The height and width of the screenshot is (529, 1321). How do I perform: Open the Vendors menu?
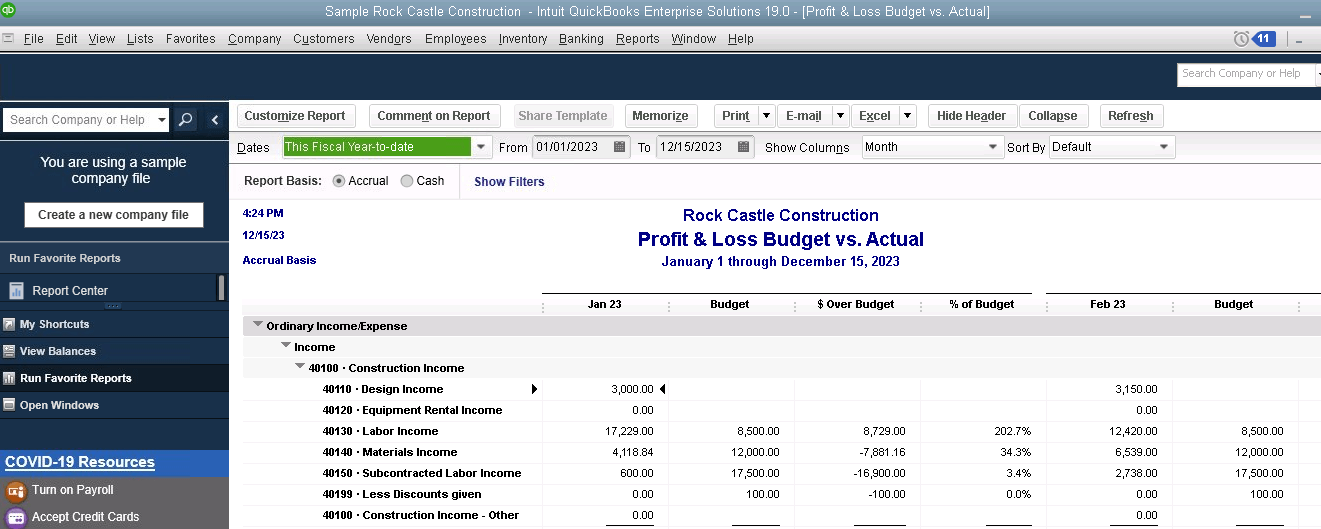(x=389, y=39)
